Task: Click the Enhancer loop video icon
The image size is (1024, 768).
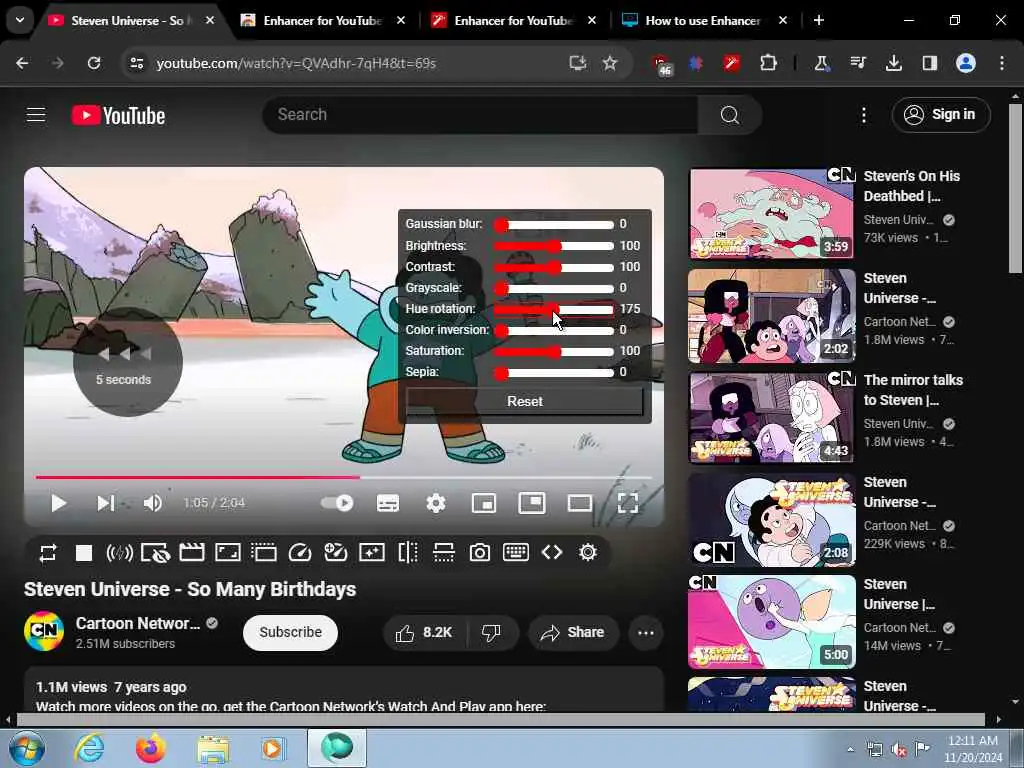Action: (48, 553)
